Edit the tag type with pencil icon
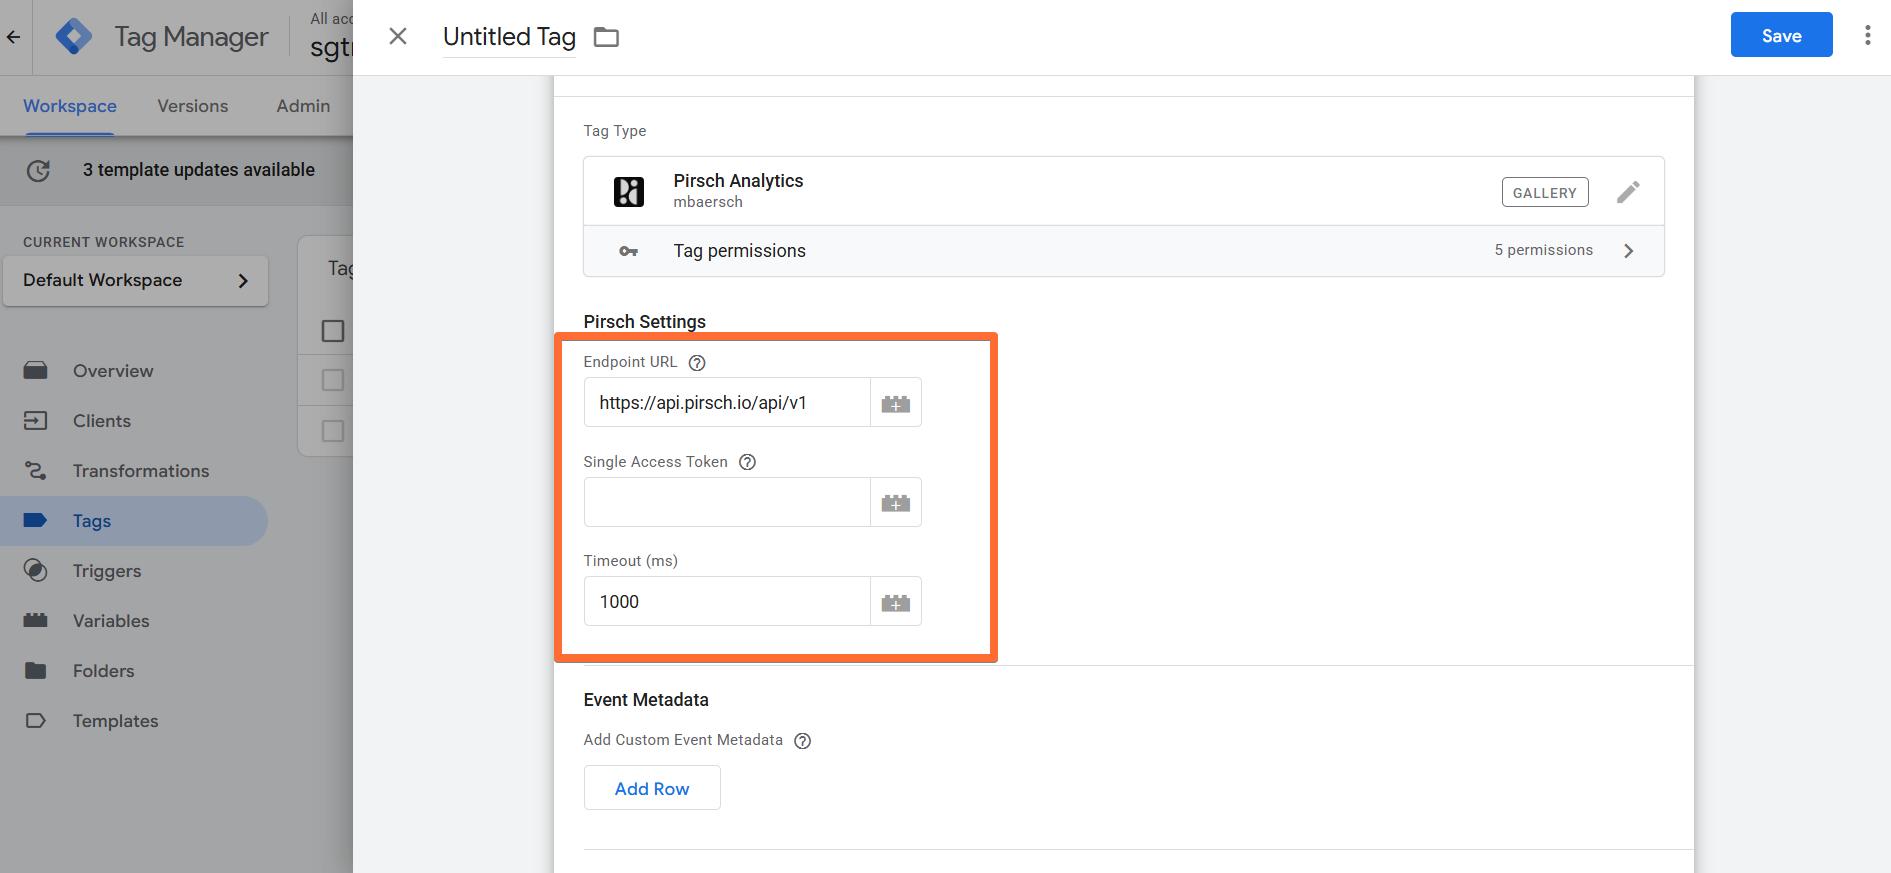 [1628, 192]
